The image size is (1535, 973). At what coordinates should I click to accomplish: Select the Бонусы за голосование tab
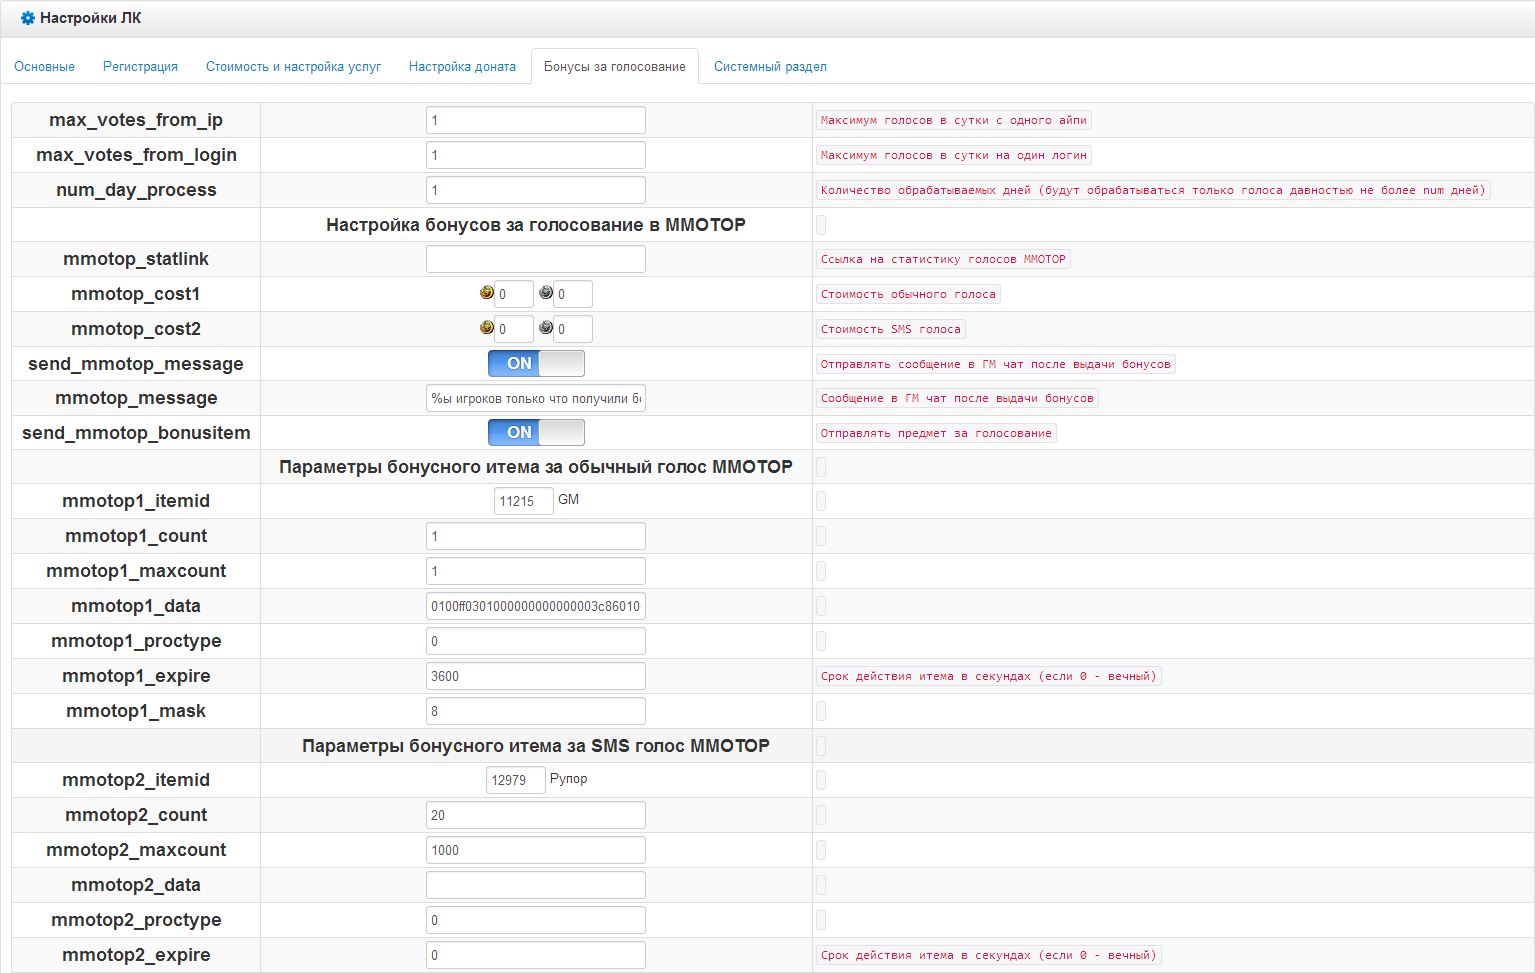point(615,67)
